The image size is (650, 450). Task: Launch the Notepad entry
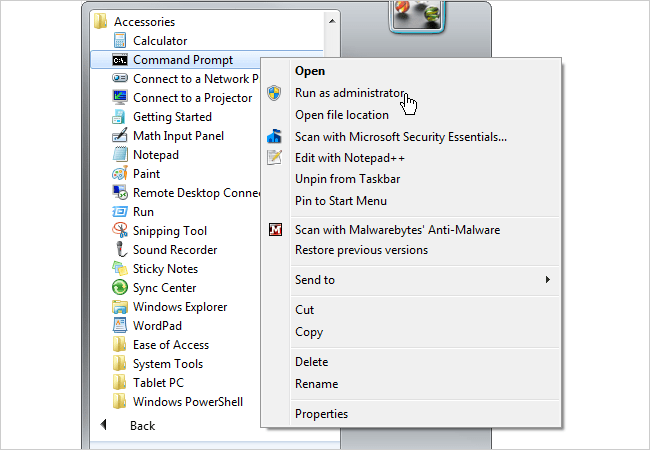pyautogui.click(x=156, y=155)
